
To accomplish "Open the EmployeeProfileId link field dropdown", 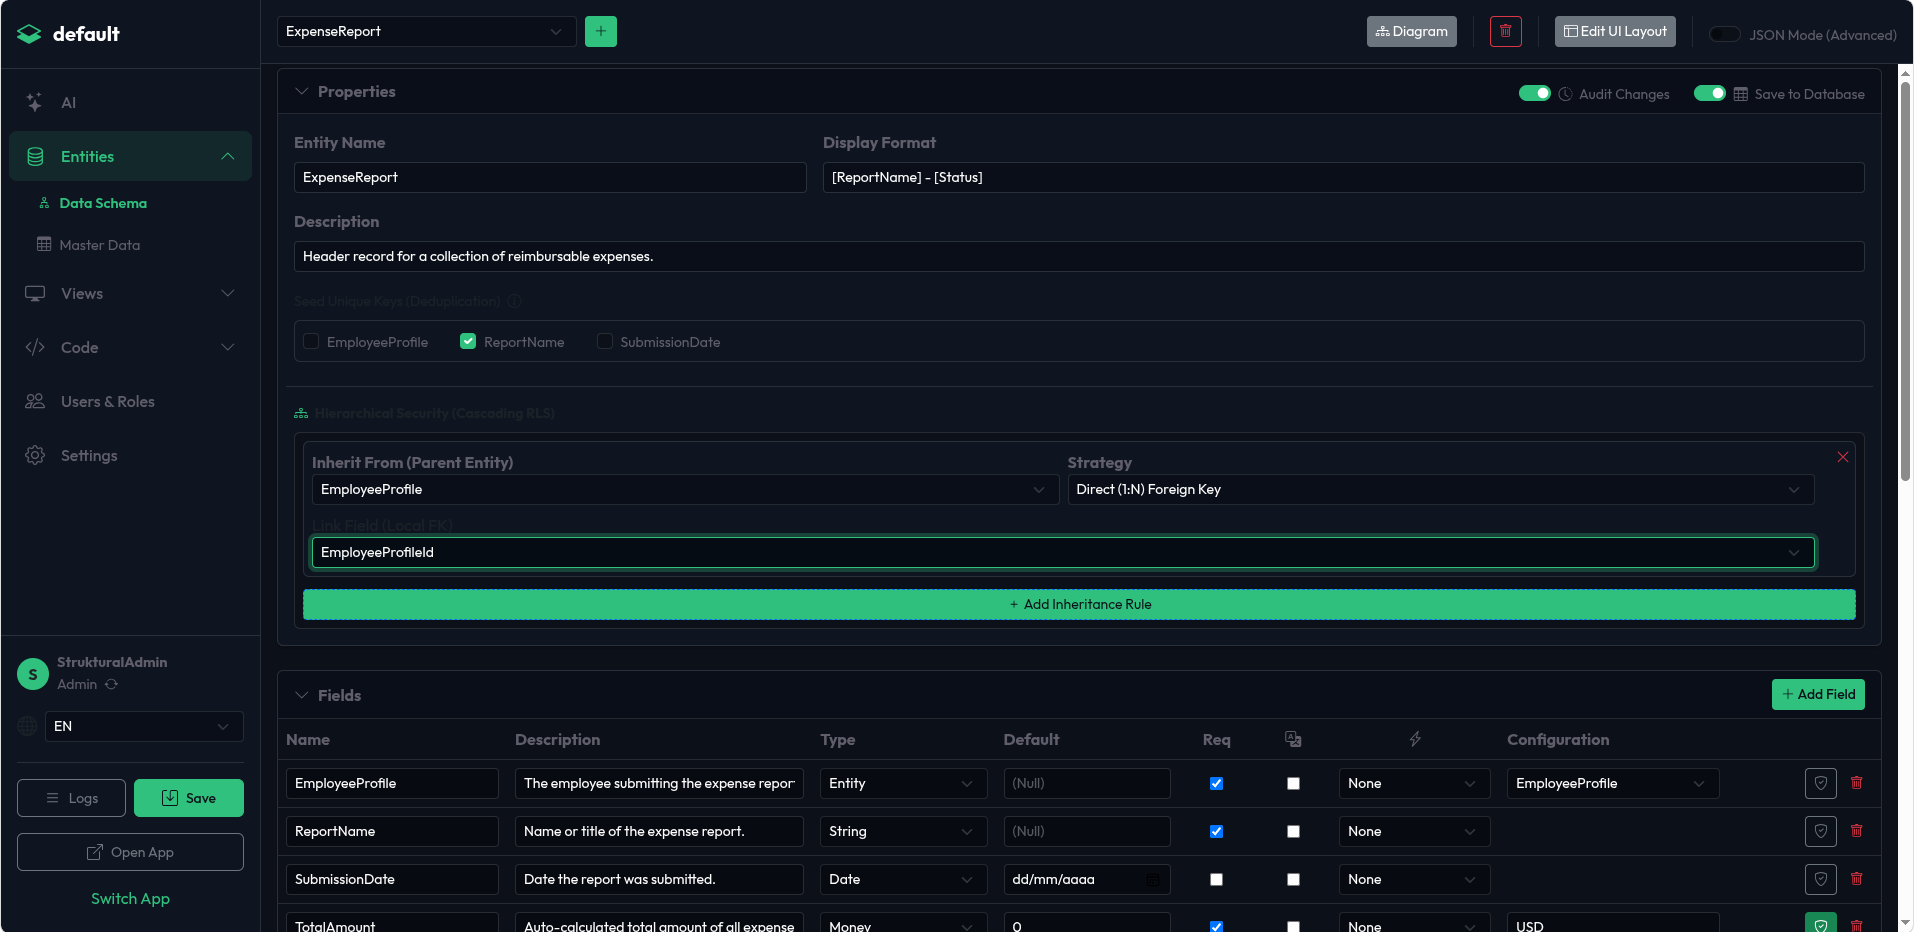I will [1063, 552].
